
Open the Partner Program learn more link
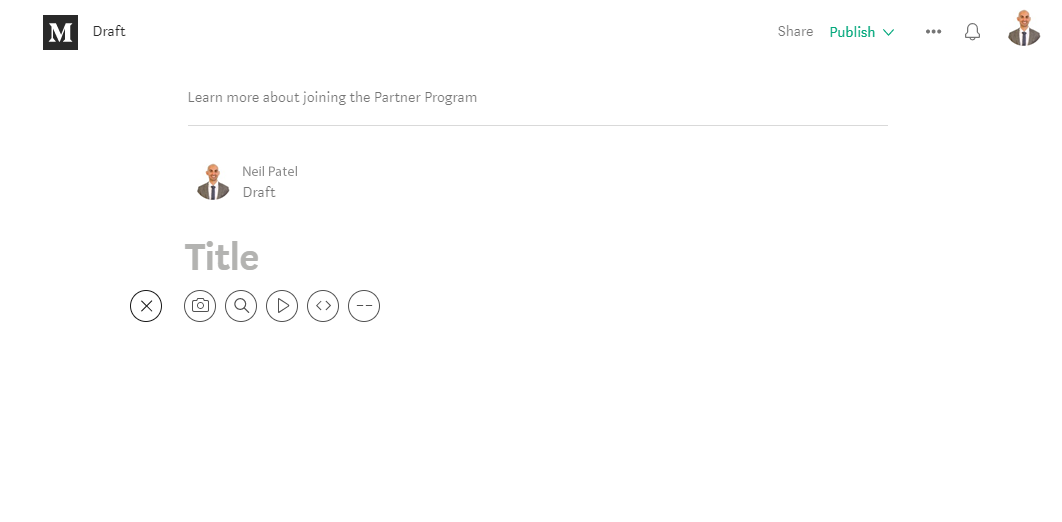click(x=332, y=97)
